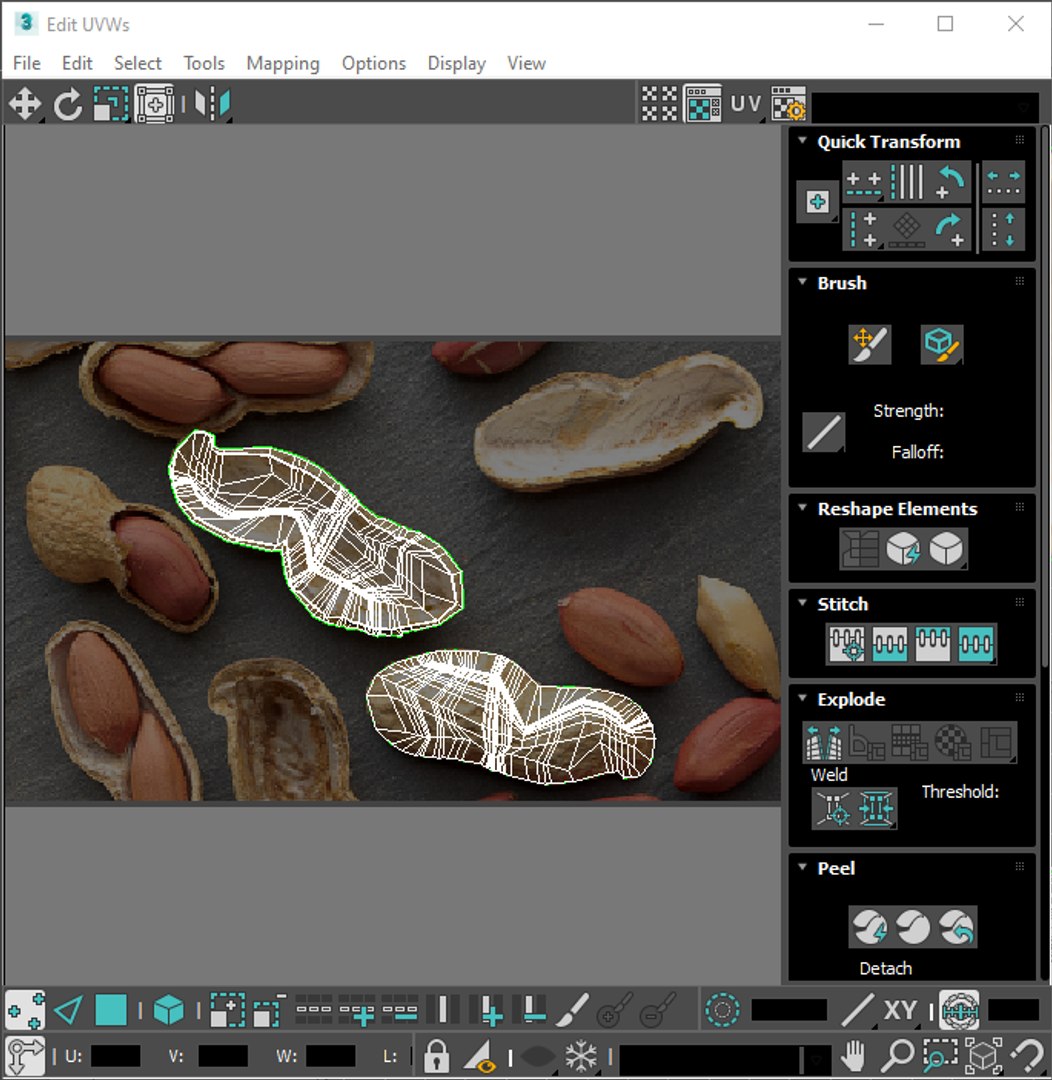Screen dimensions: 1052x1080
Task: Click the soft selection falloff field
Action: coord(789,1010)
